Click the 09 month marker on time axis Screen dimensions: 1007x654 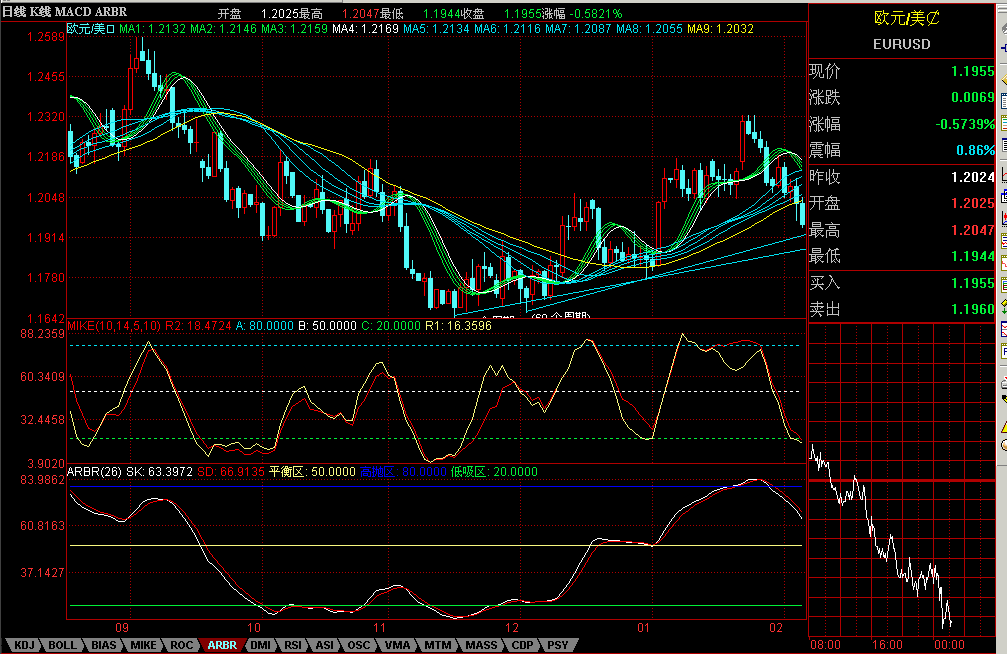(x=122, y=628)
